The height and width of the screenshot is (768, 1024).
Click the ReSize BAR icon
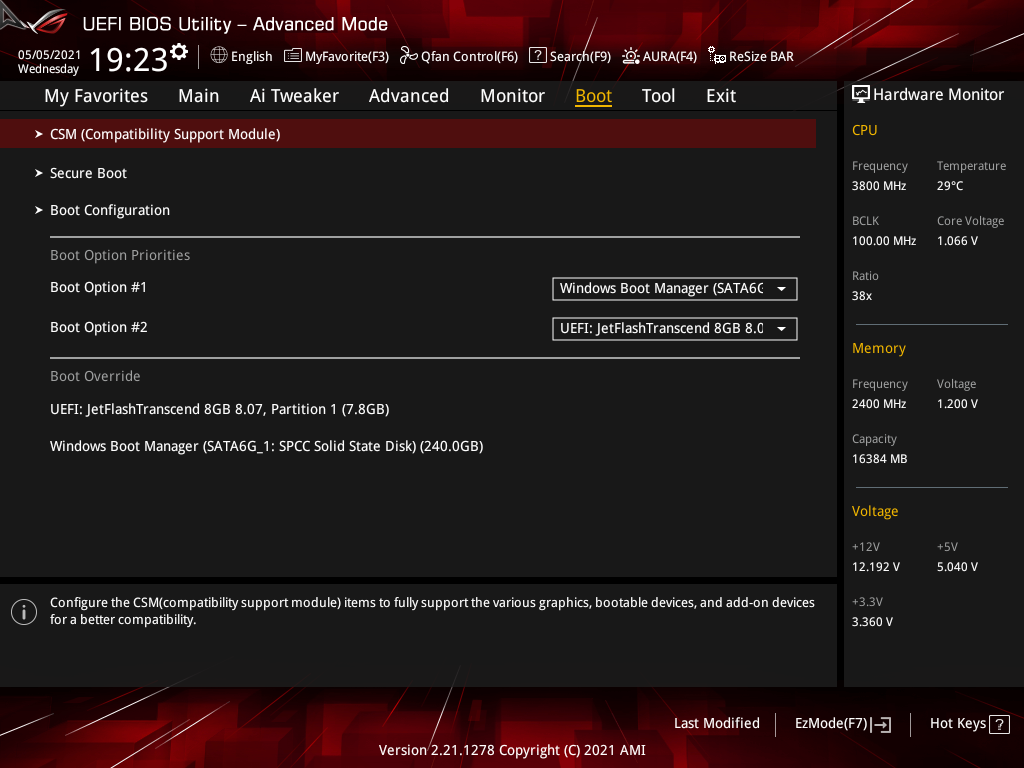click(717, 56)
